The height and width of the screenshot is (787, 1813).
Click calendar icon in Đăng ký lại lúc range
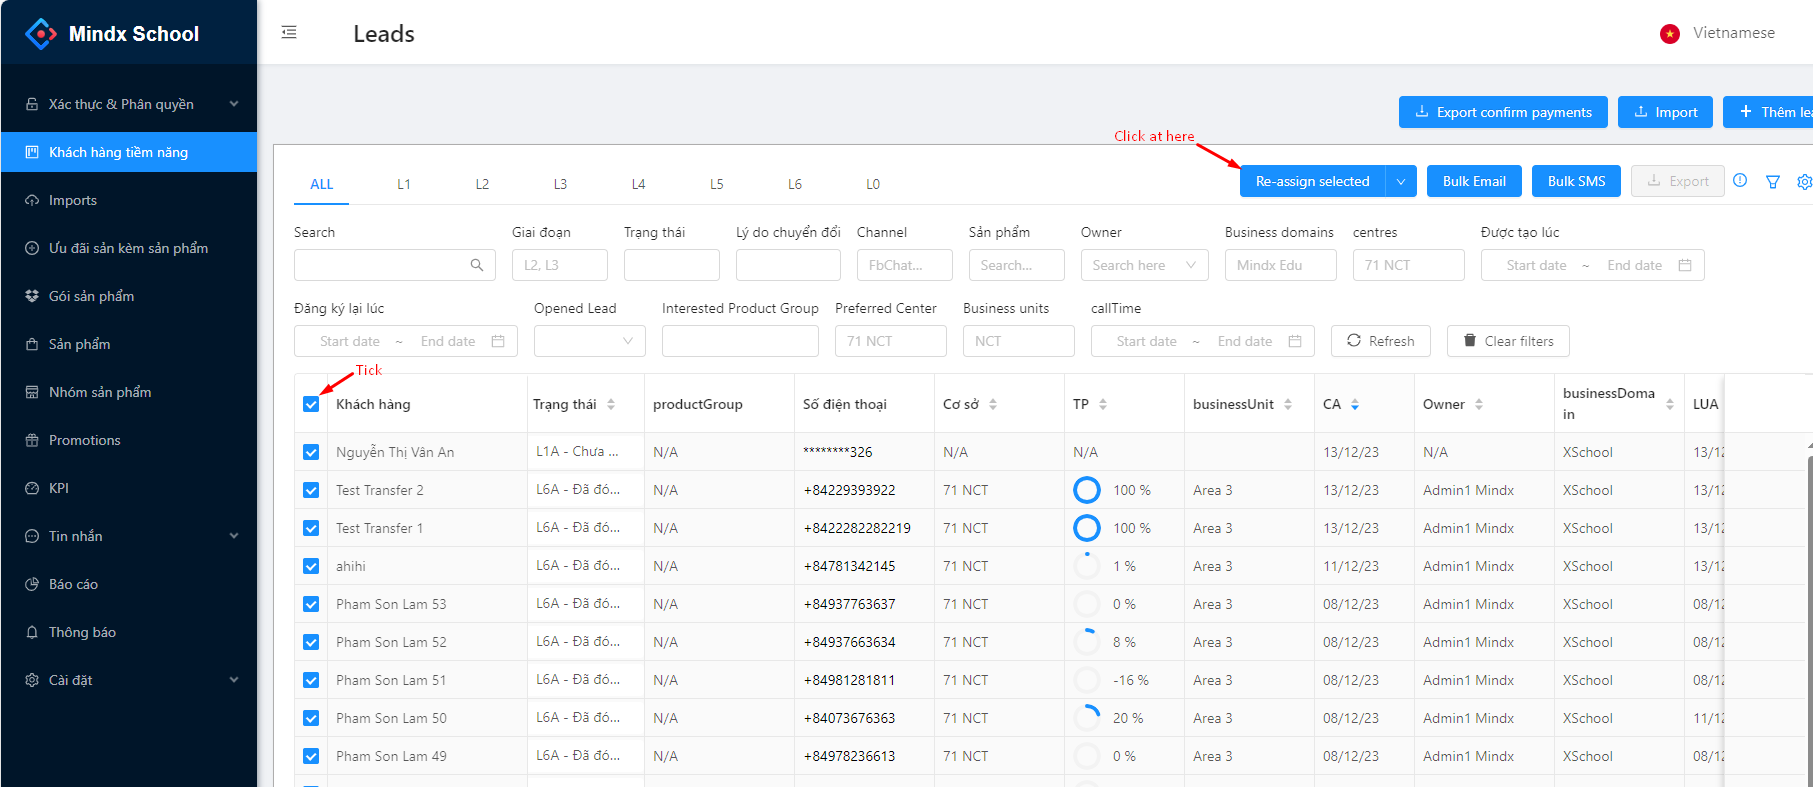498,341
